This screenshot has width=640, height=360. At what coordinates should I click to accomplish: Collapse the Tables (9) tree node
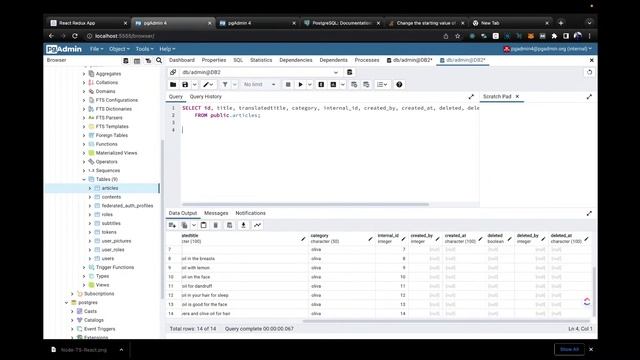[x=84, y=179]
